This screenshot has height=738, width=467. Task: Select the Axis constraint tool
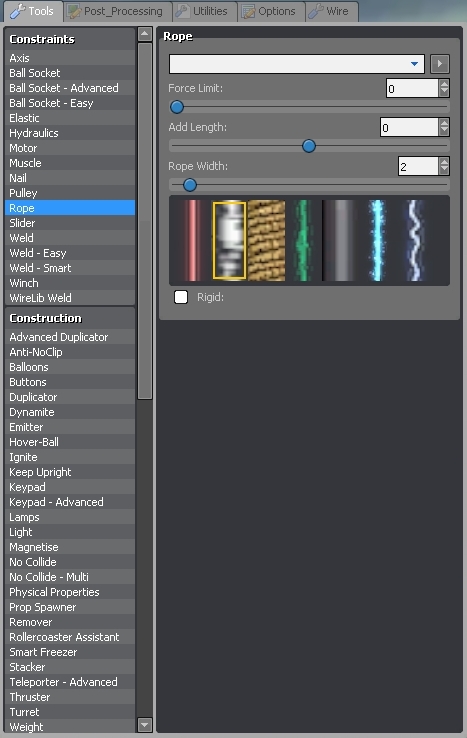point(70,58)
